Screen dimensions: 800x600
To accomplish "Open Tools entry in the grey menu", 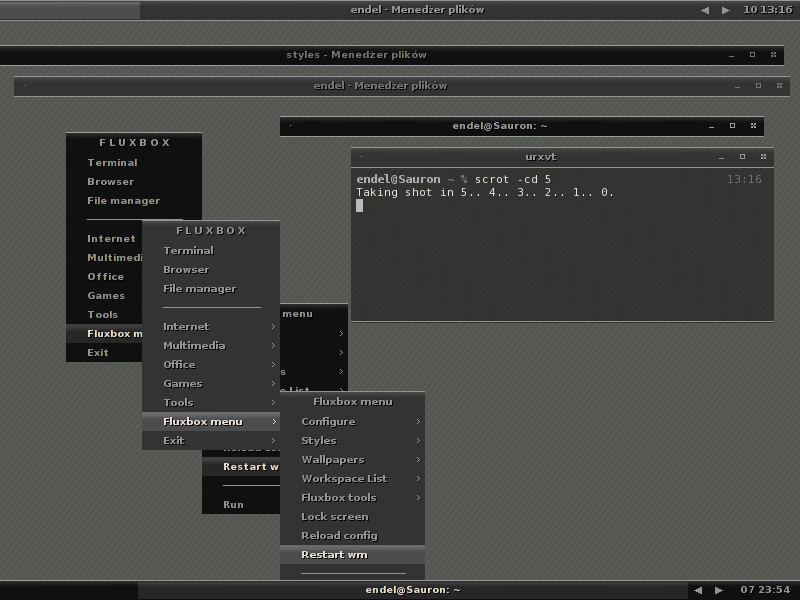I will [x=211, y=403].
